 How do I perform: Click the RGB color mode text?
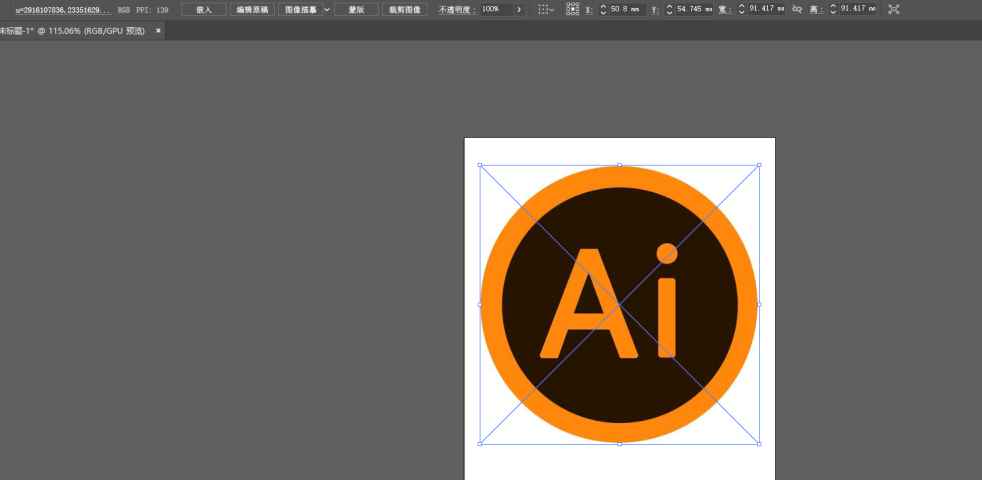tap(124, 10)
